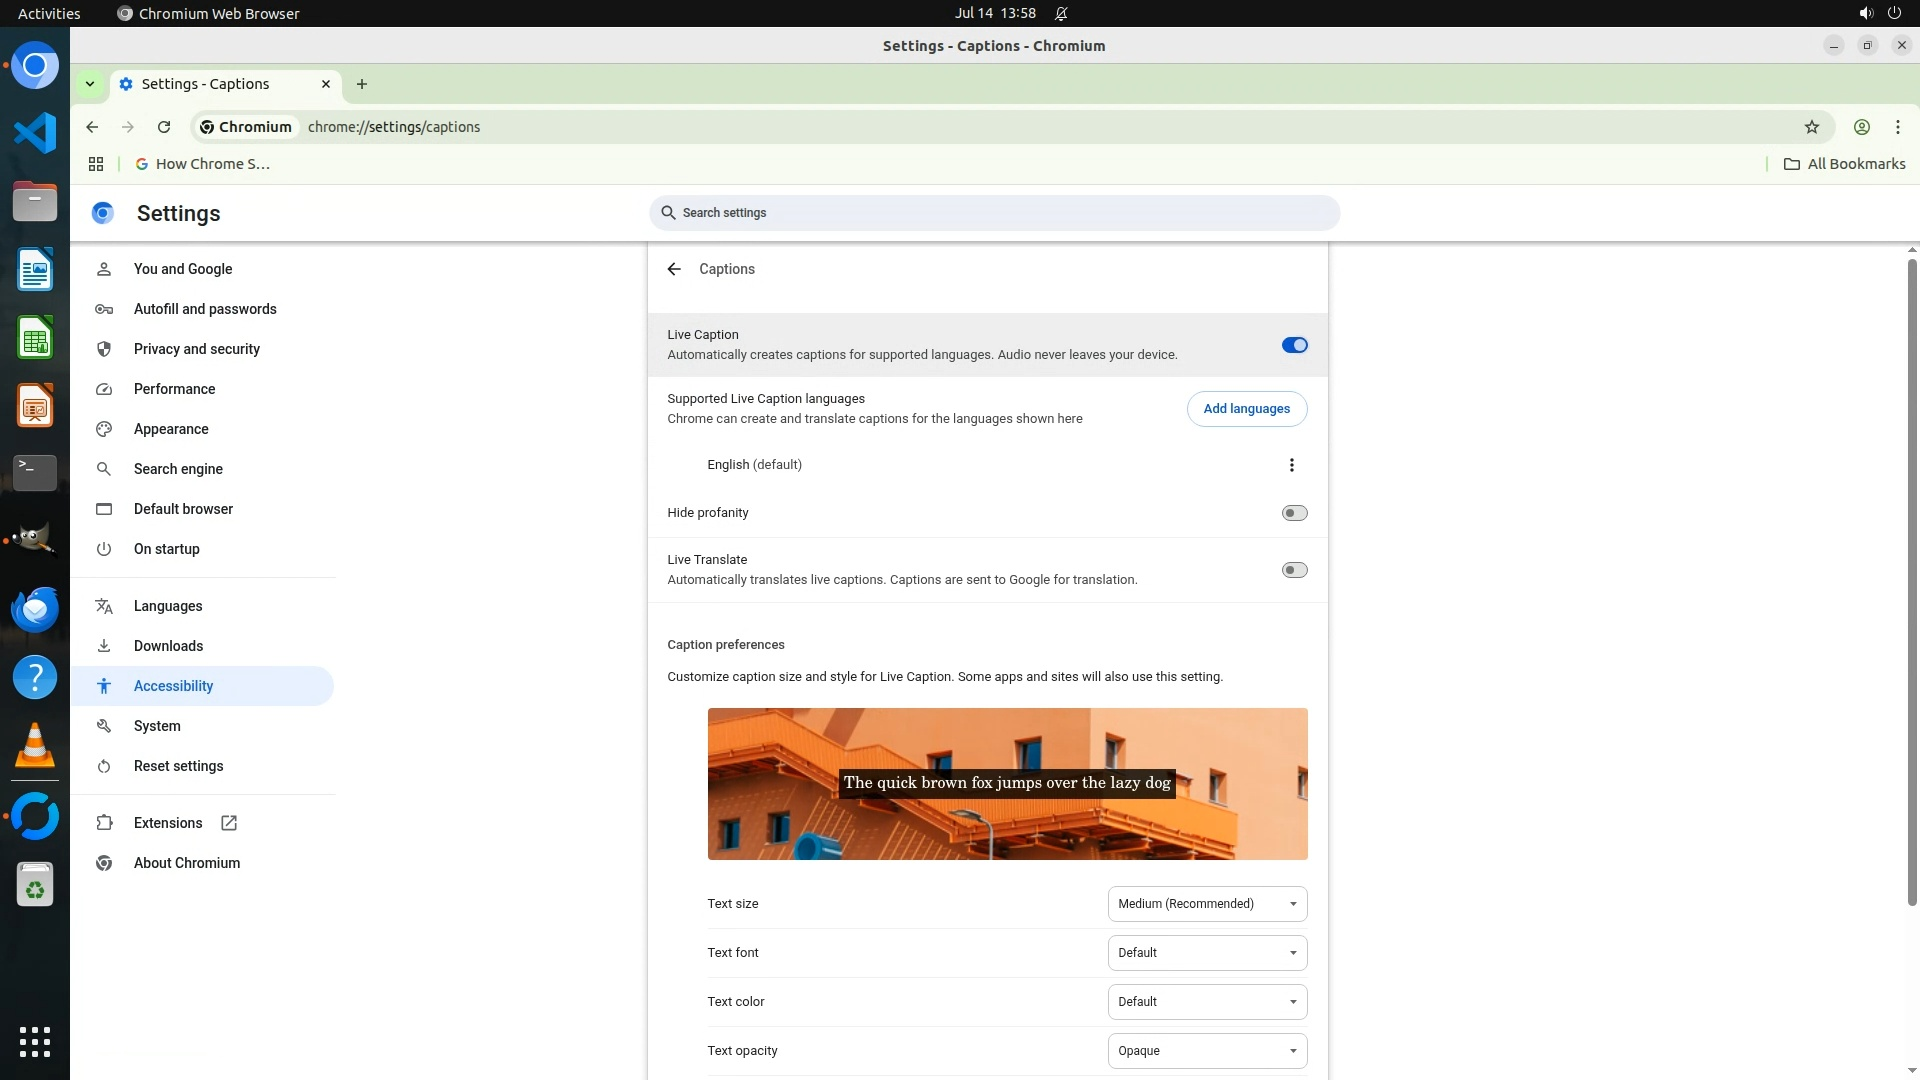Turn off the Live Caption toggle
Viewport: 1920px width, 1080px height.
[x=1294, y=345]
